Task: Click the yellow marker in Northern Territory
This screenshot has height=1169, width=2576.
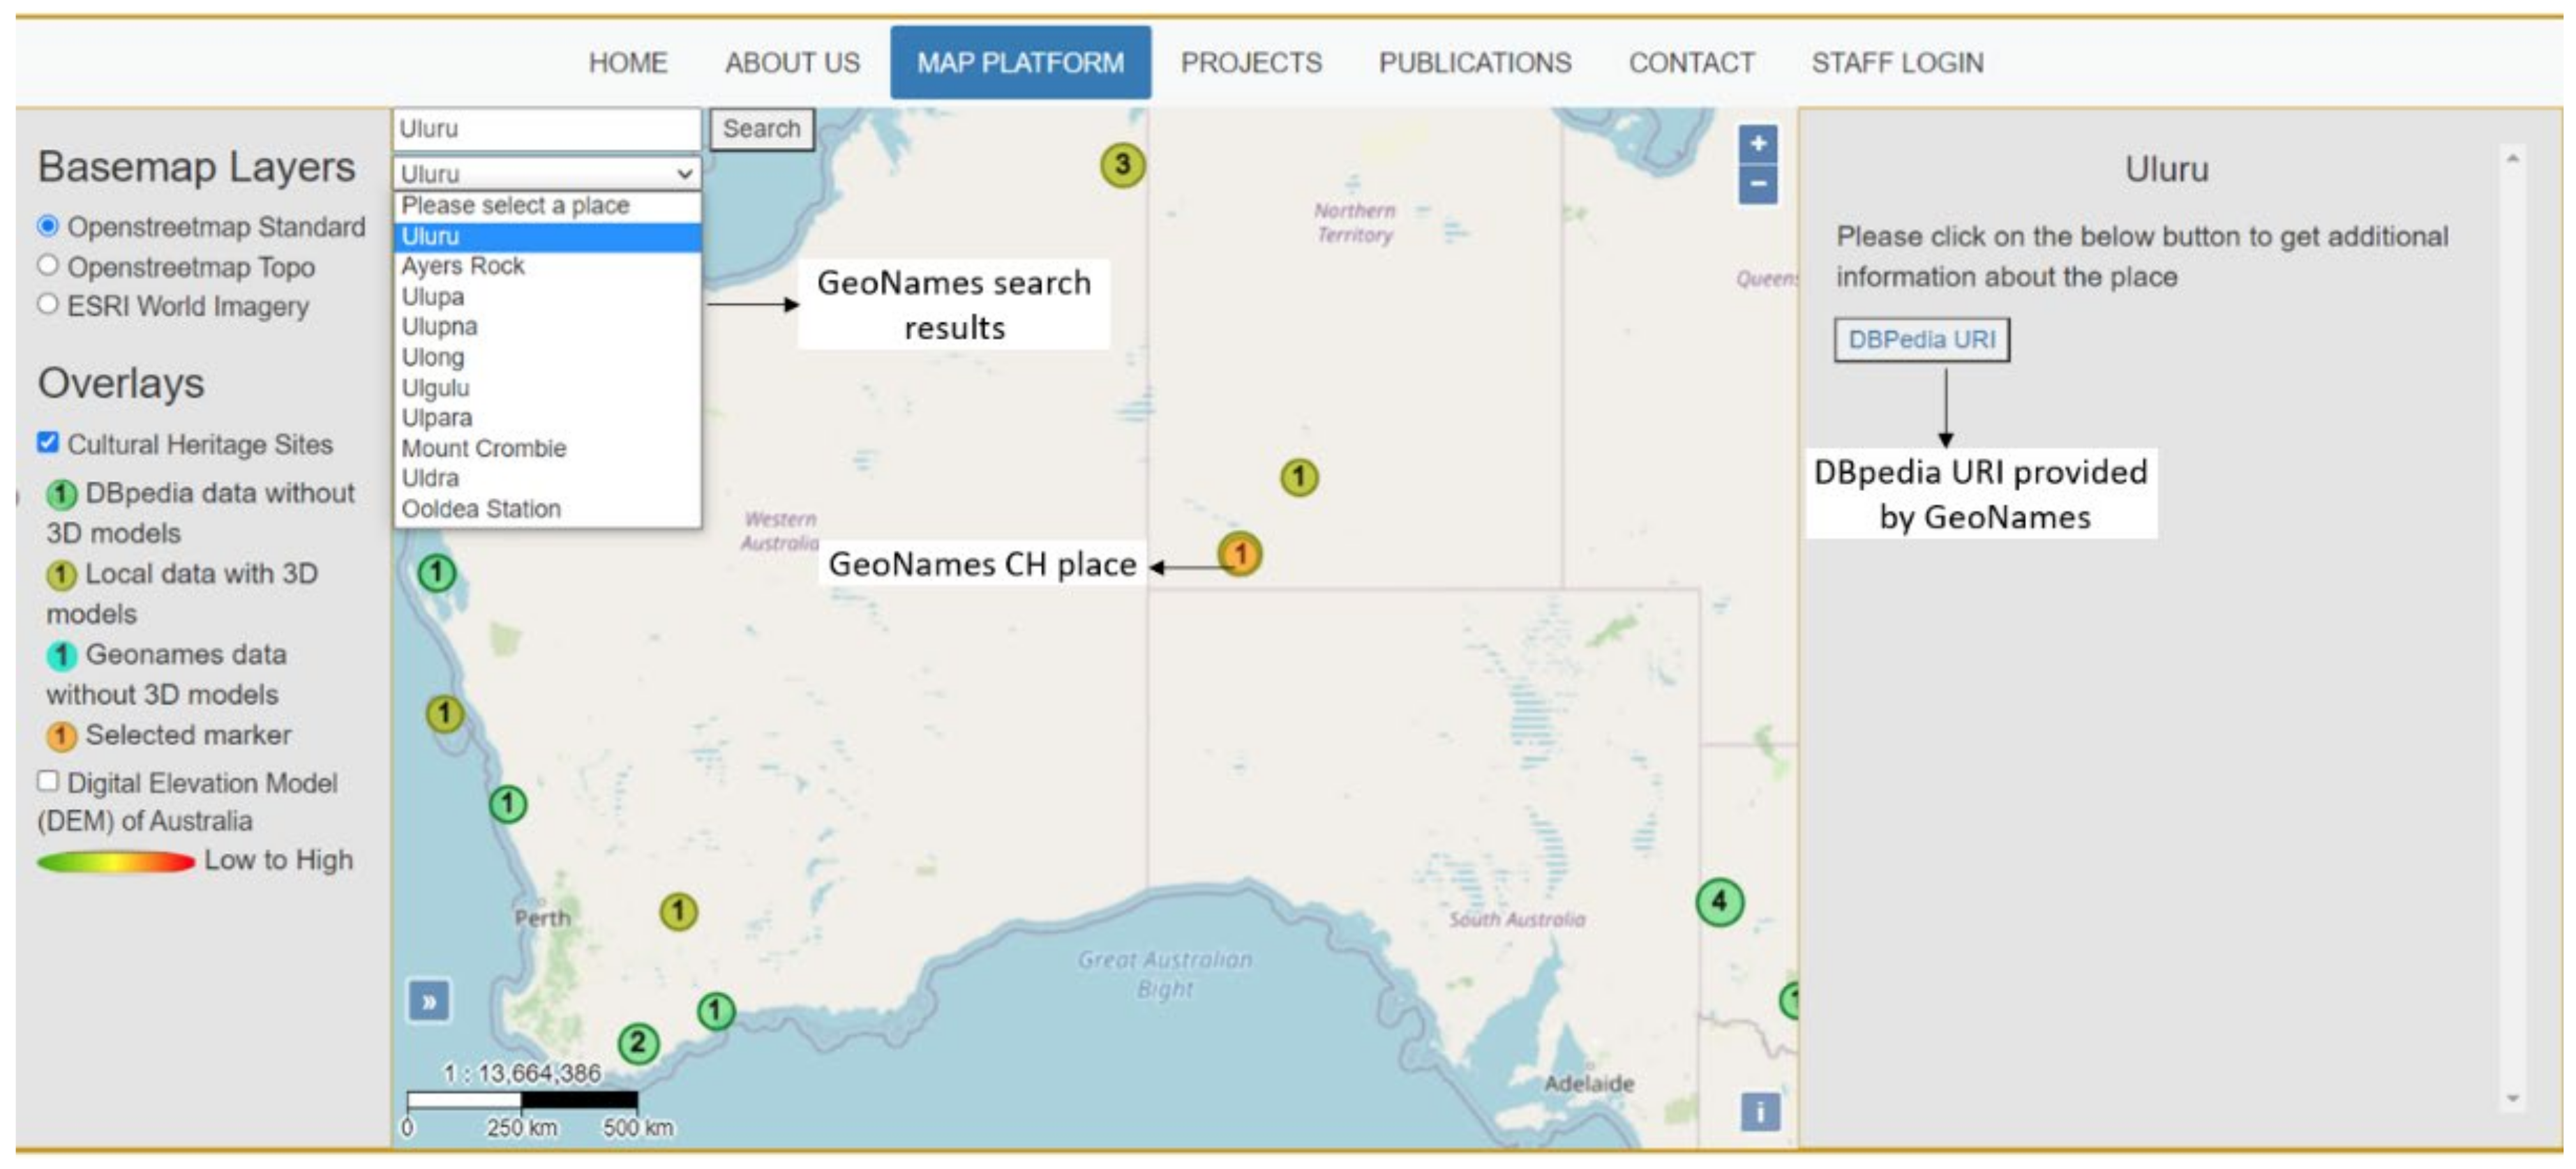Action: click(x=1298, y=477)
